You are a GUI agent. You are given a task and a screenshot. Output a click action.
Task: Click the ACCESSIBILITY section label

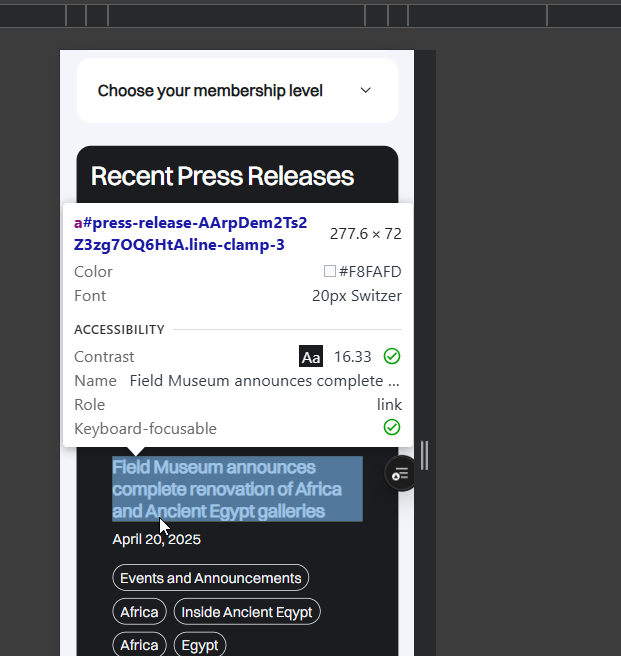[119, 330]
